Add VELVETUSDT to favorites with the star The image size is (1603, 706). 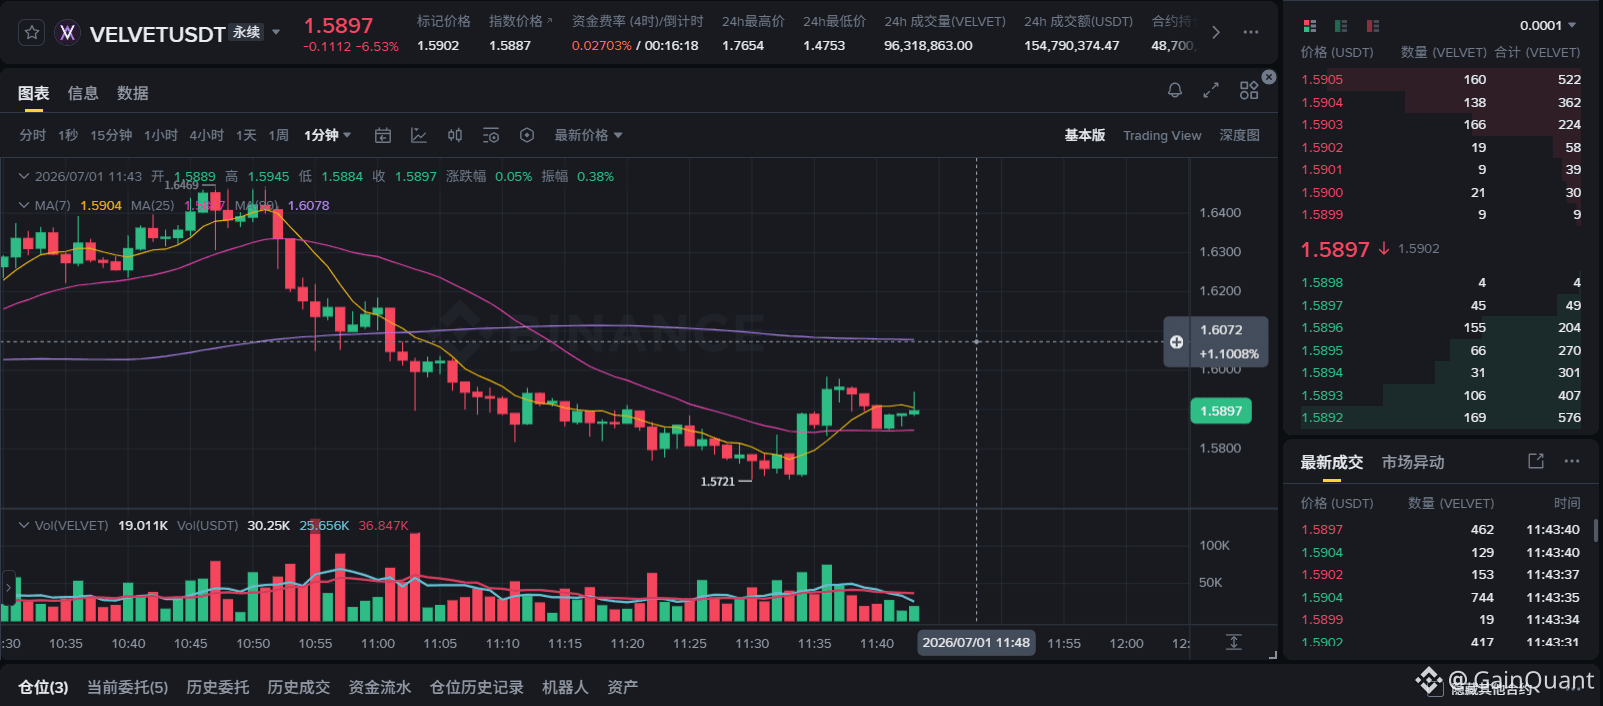(x=32, y=33)
